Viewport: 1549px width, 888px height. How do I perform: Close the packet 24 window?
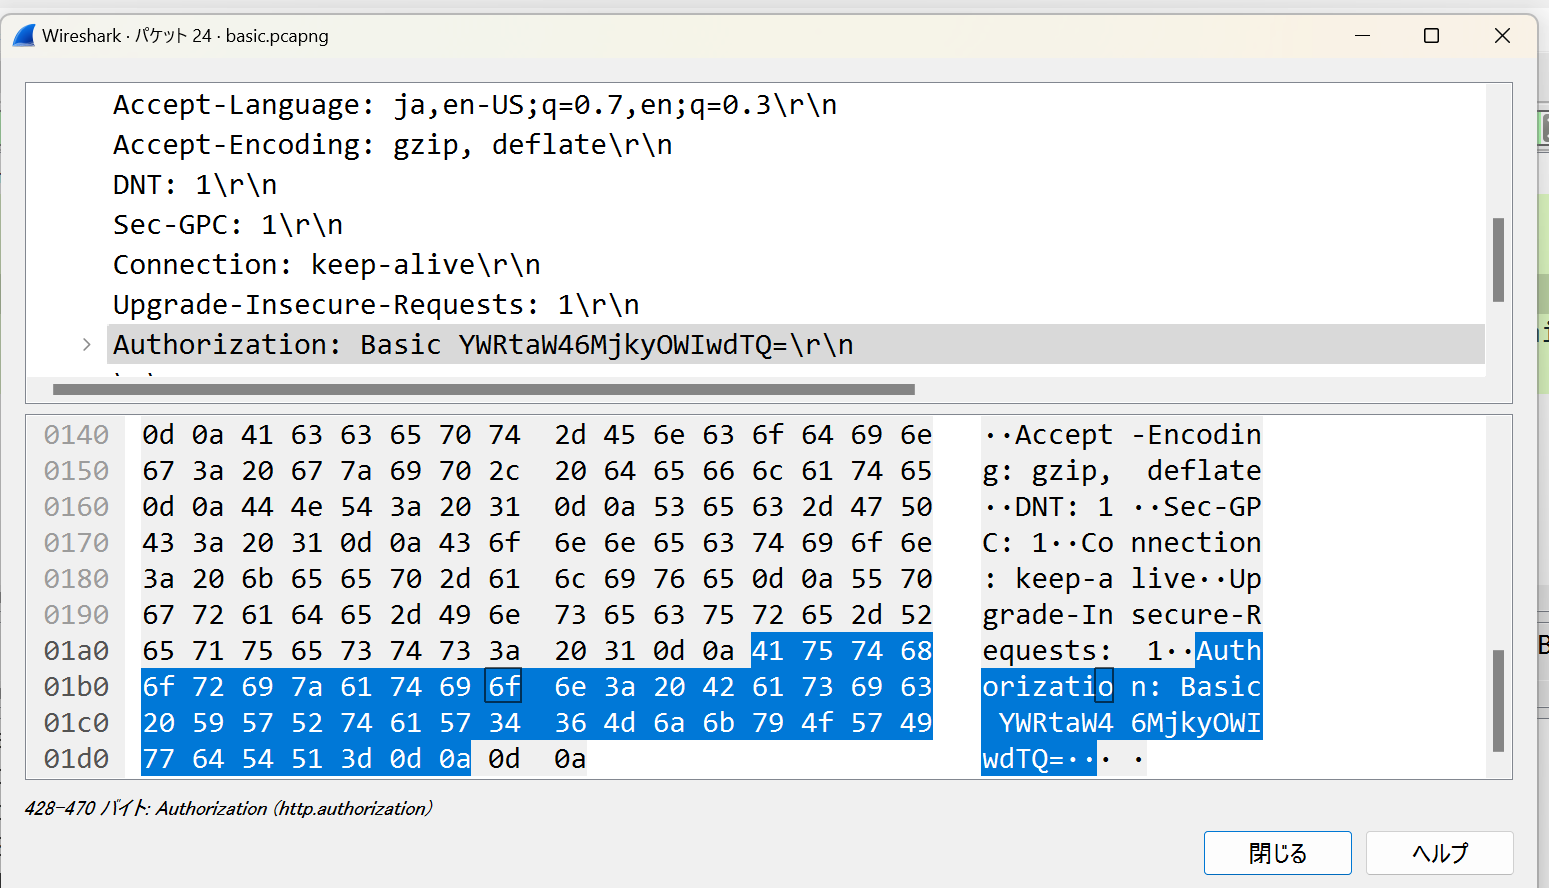coord(1501,36)
